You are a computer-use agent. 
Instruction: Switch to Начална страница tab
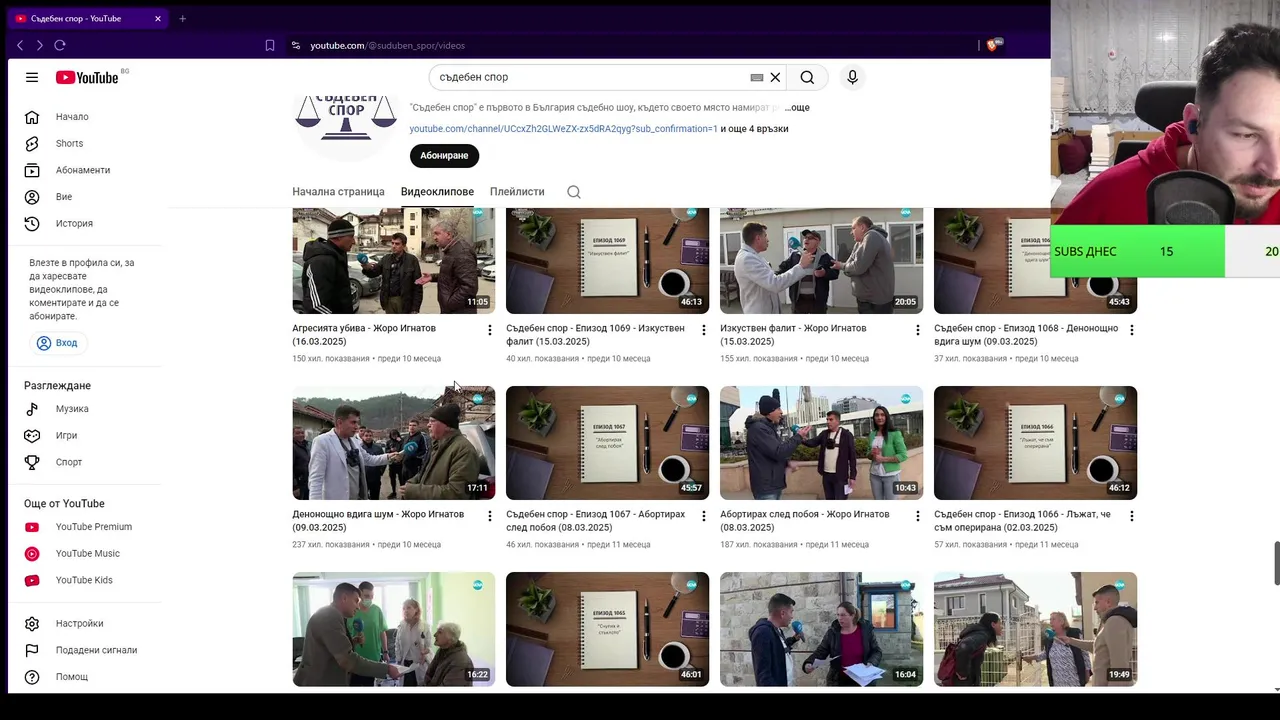[x=338, y=191]
